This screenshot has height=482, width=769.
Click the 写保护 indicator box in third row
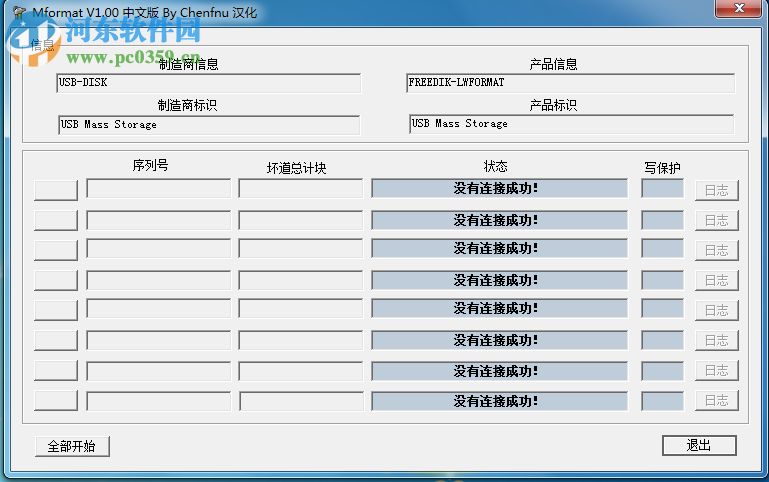(x=663, y=248)
